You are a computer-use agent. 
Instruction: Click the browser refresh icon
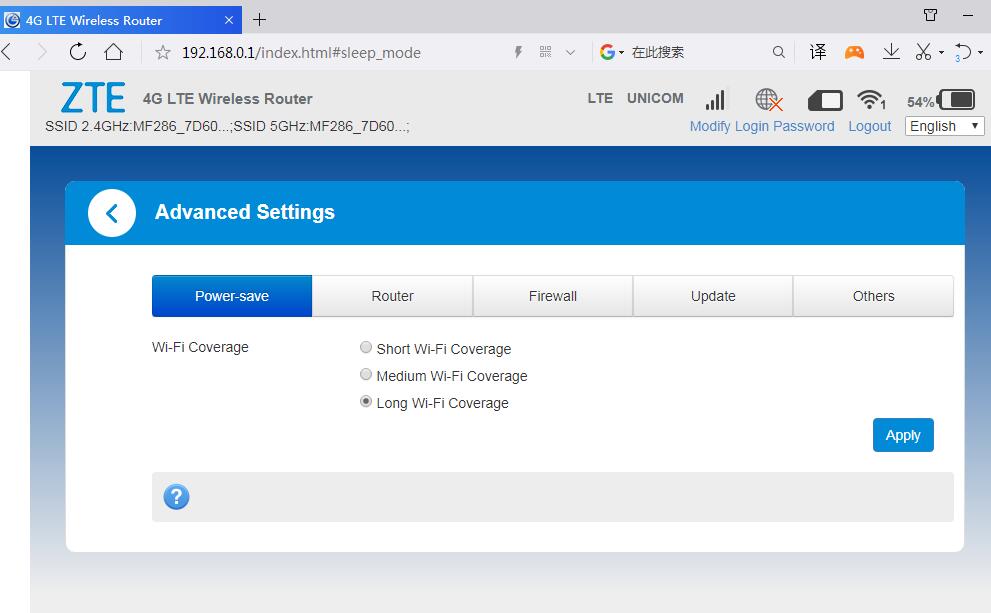(x=77, y=52)
